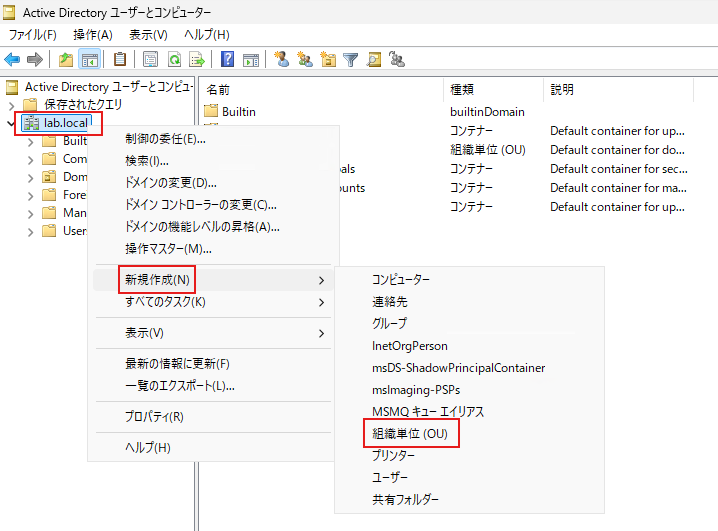
Task: Click the Up one level folder icon
Action: coord(66,59)
